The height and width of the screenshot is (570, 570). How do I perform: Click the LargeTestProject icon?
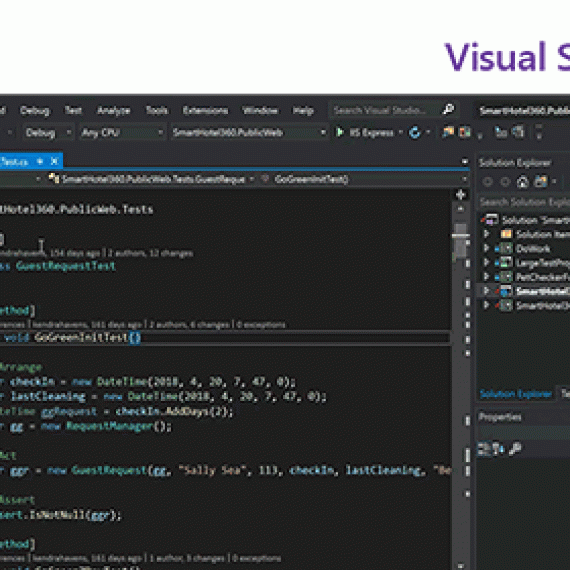[506, 262]
